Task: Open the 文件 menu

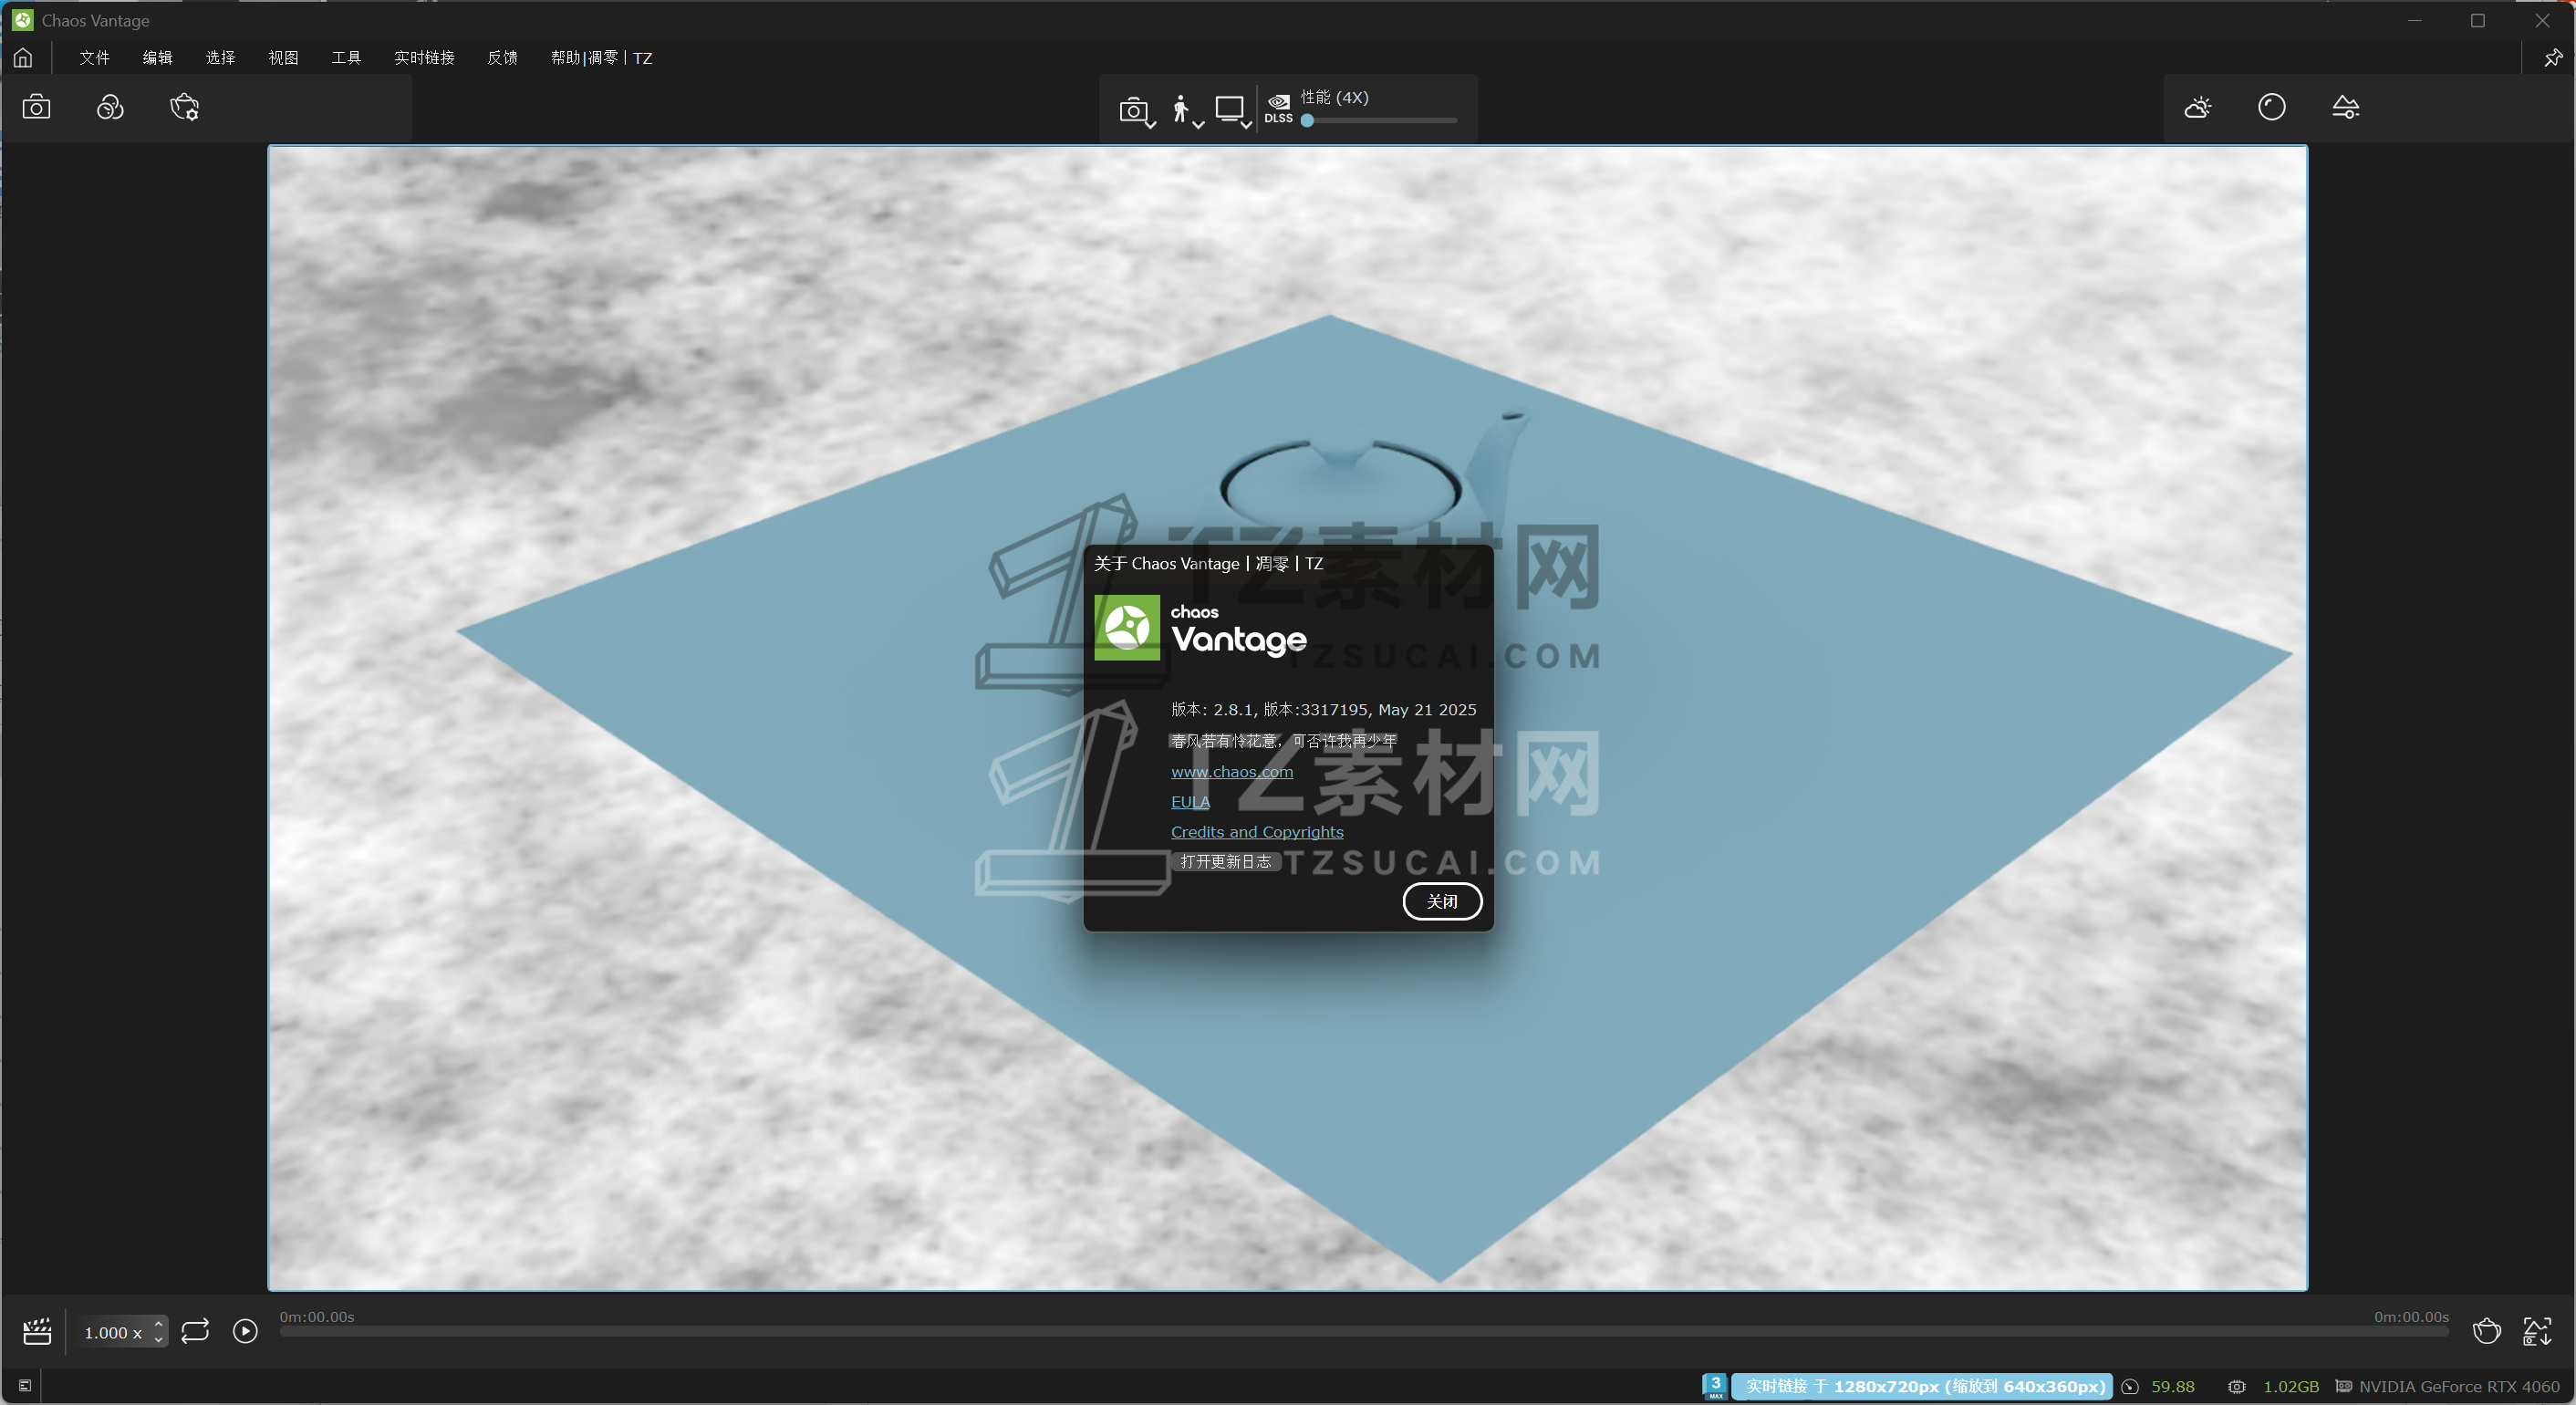Action: pos(94,58)
